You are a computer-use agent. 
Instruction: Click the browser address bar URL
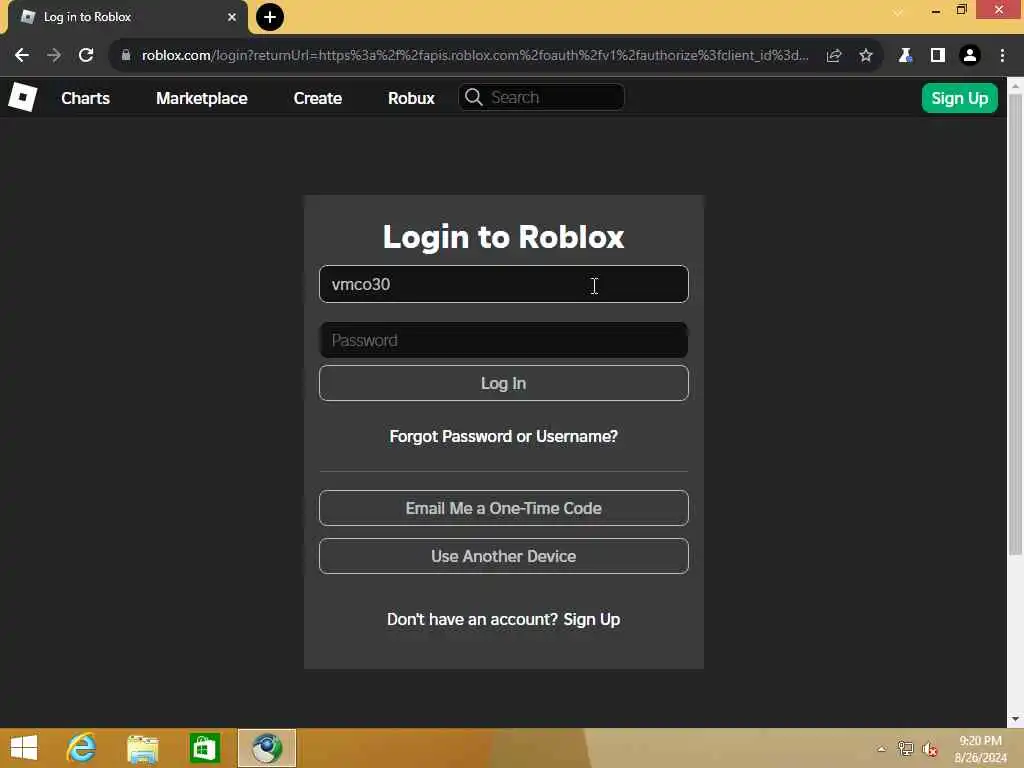click(475, 56)
